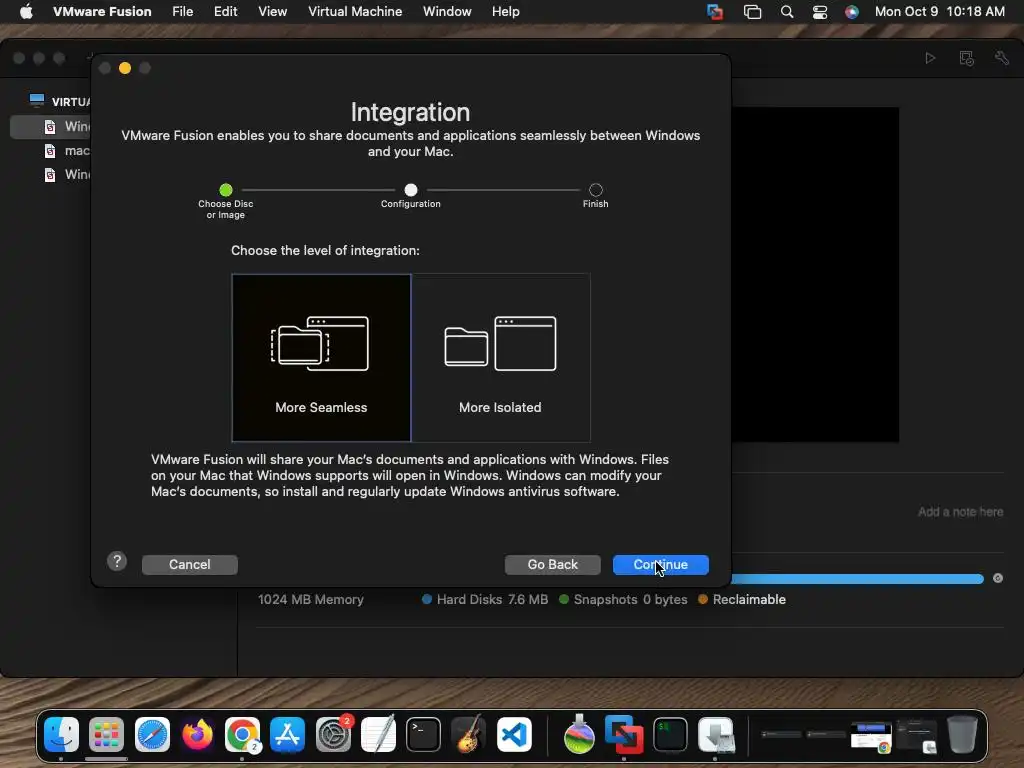This screenshot has height=768, width=1024.
Task: Click the 1024 MB Memory text
Action: coord(311,600)
